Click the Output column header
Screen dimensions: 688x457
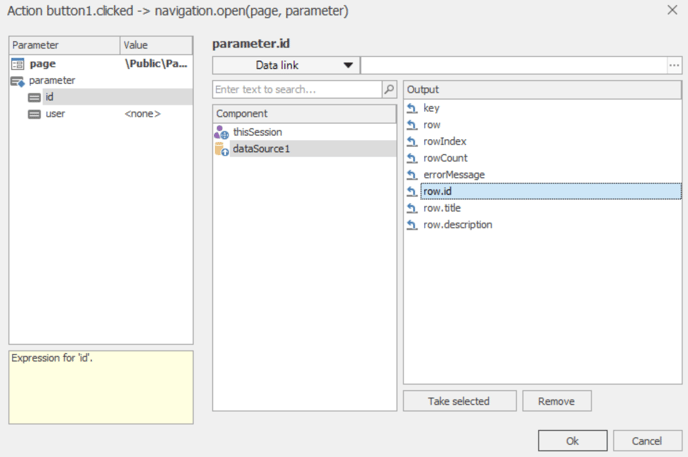click(543, 89)
